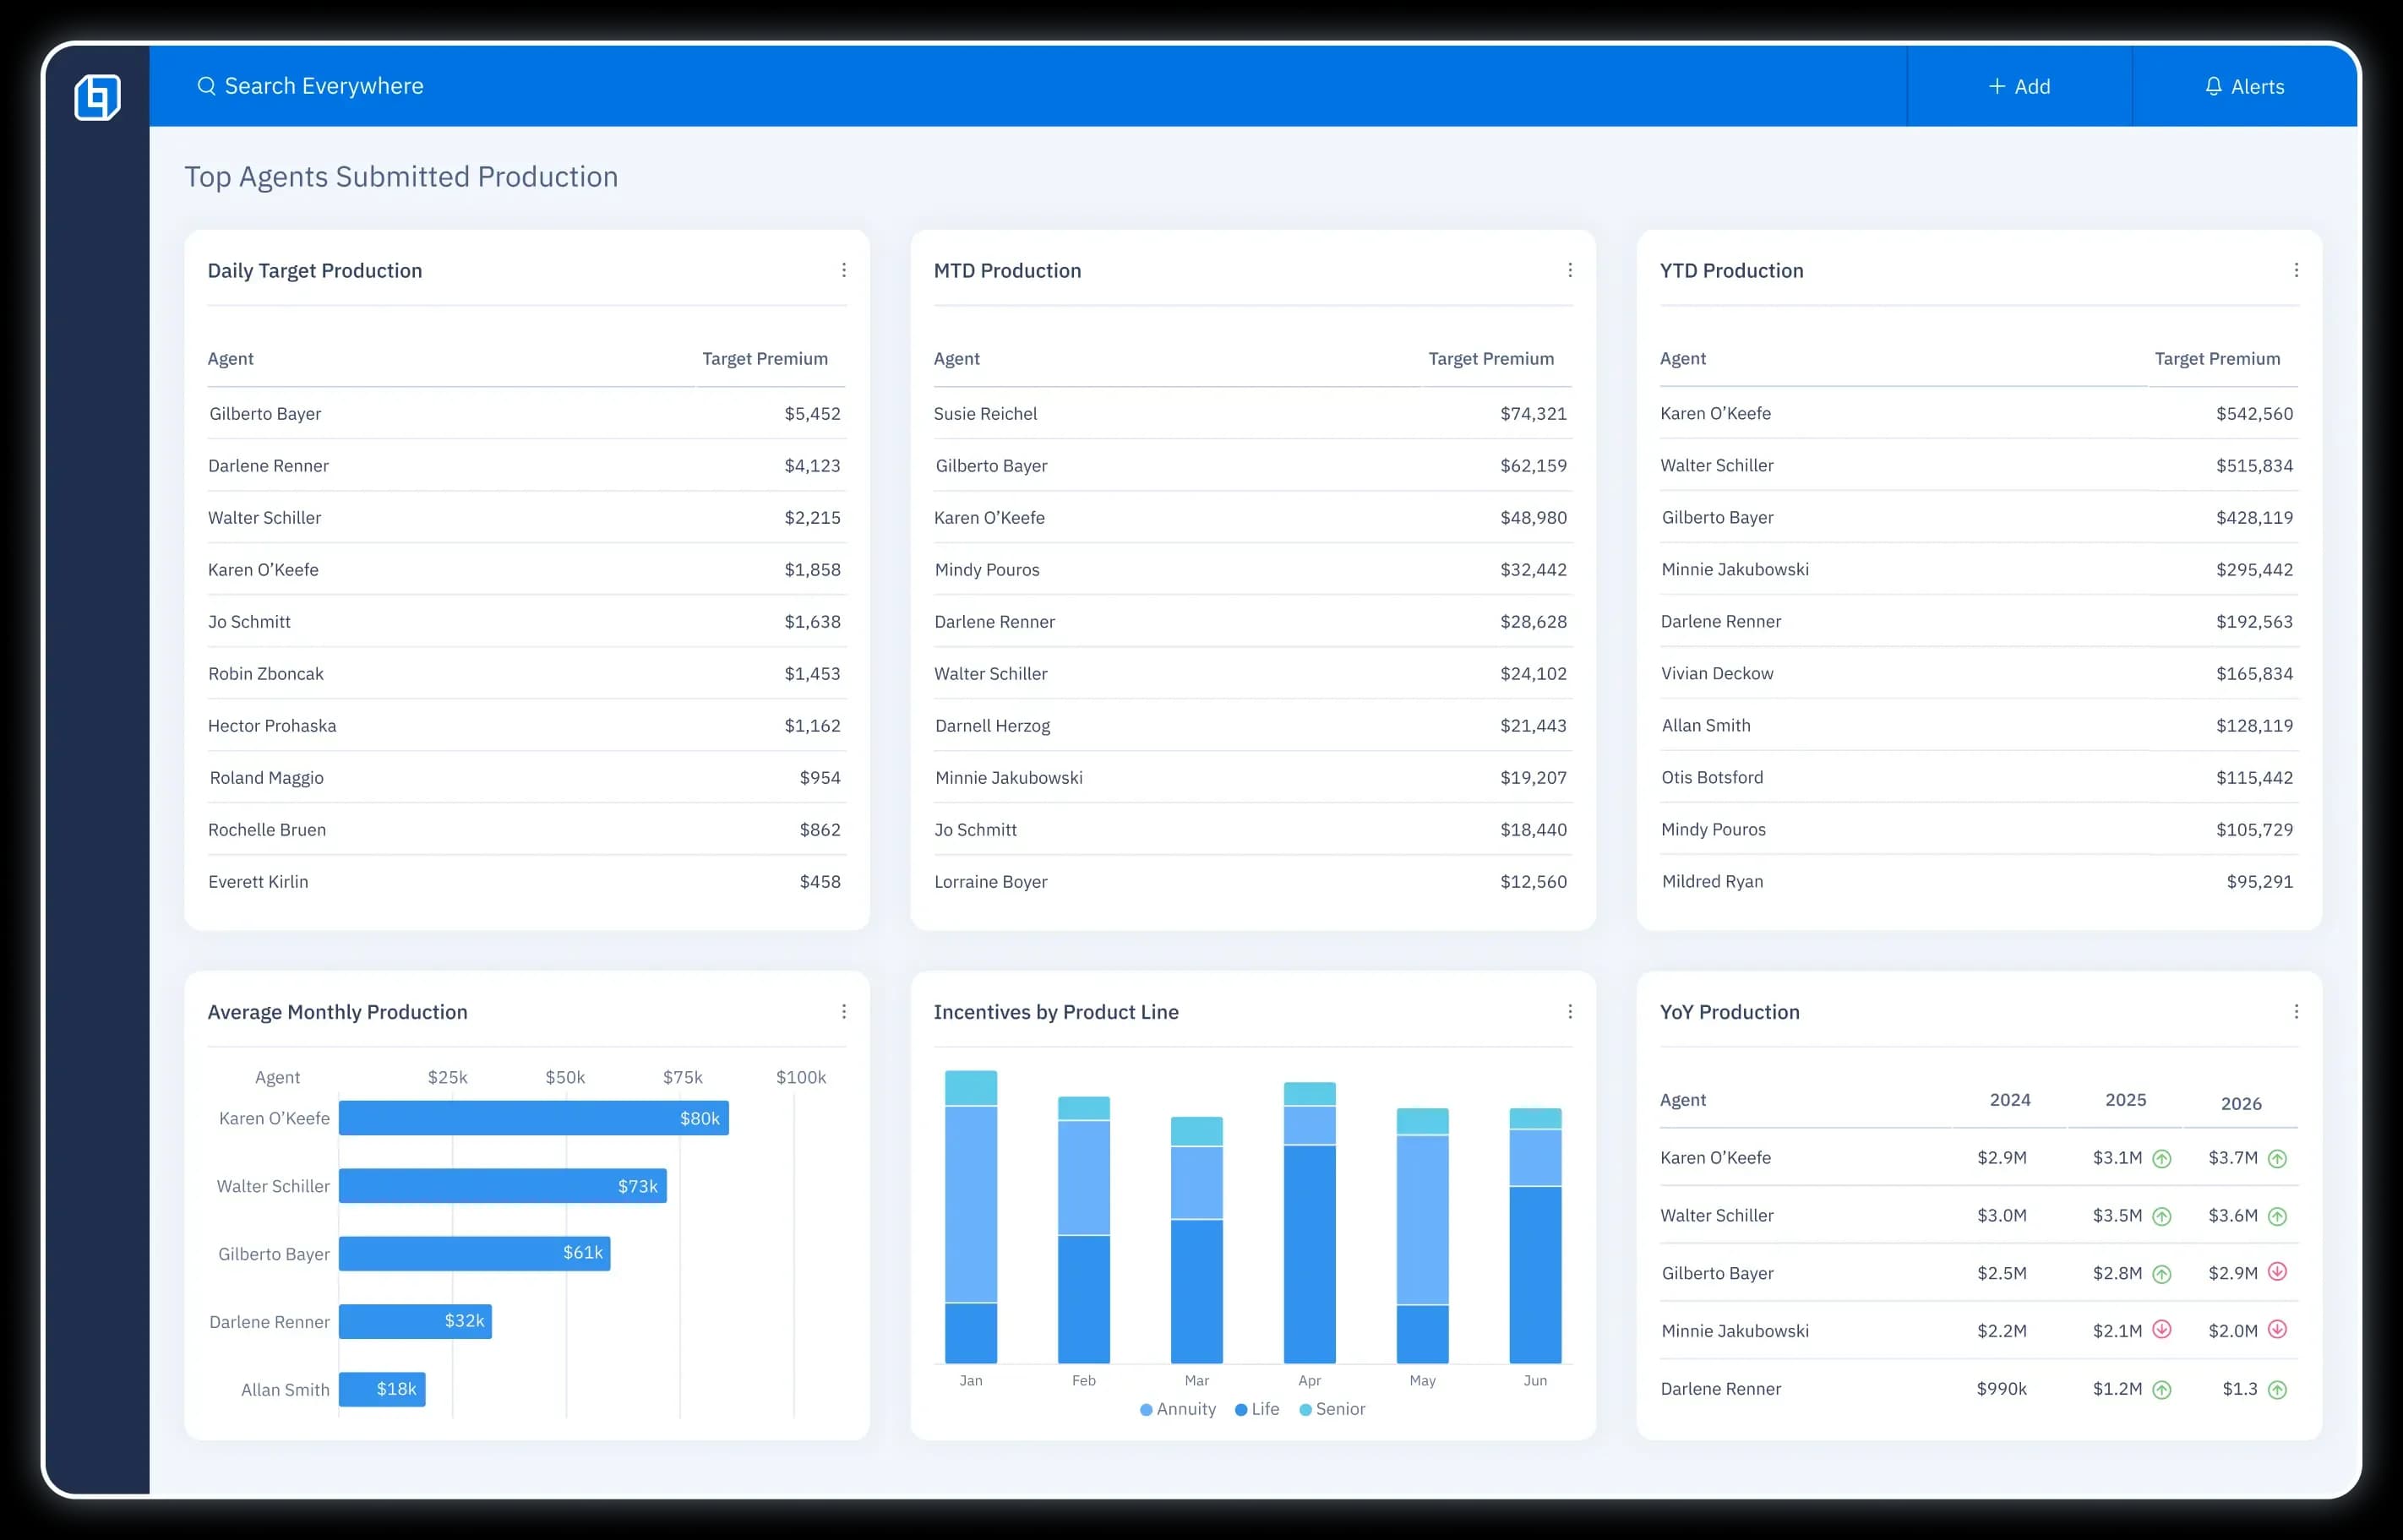Open YTD Production three-dot menu
2403x1540 pixels.
(2296, 270)
